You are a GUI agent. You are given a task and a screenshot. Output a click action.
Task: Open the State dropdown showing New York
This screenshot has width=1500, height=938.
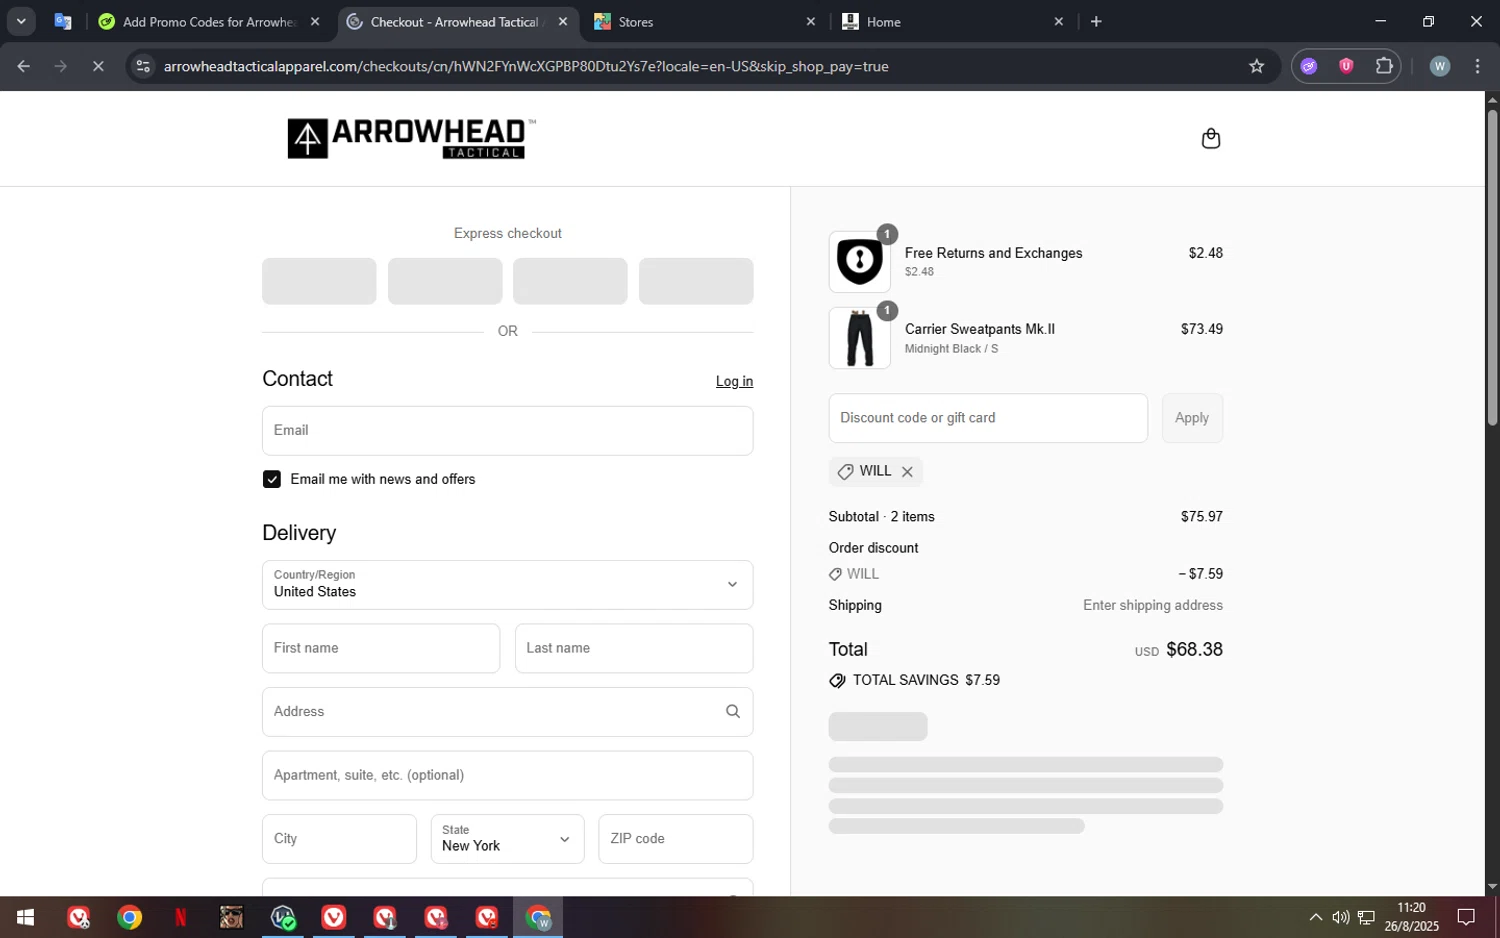[x=507, y=839]
